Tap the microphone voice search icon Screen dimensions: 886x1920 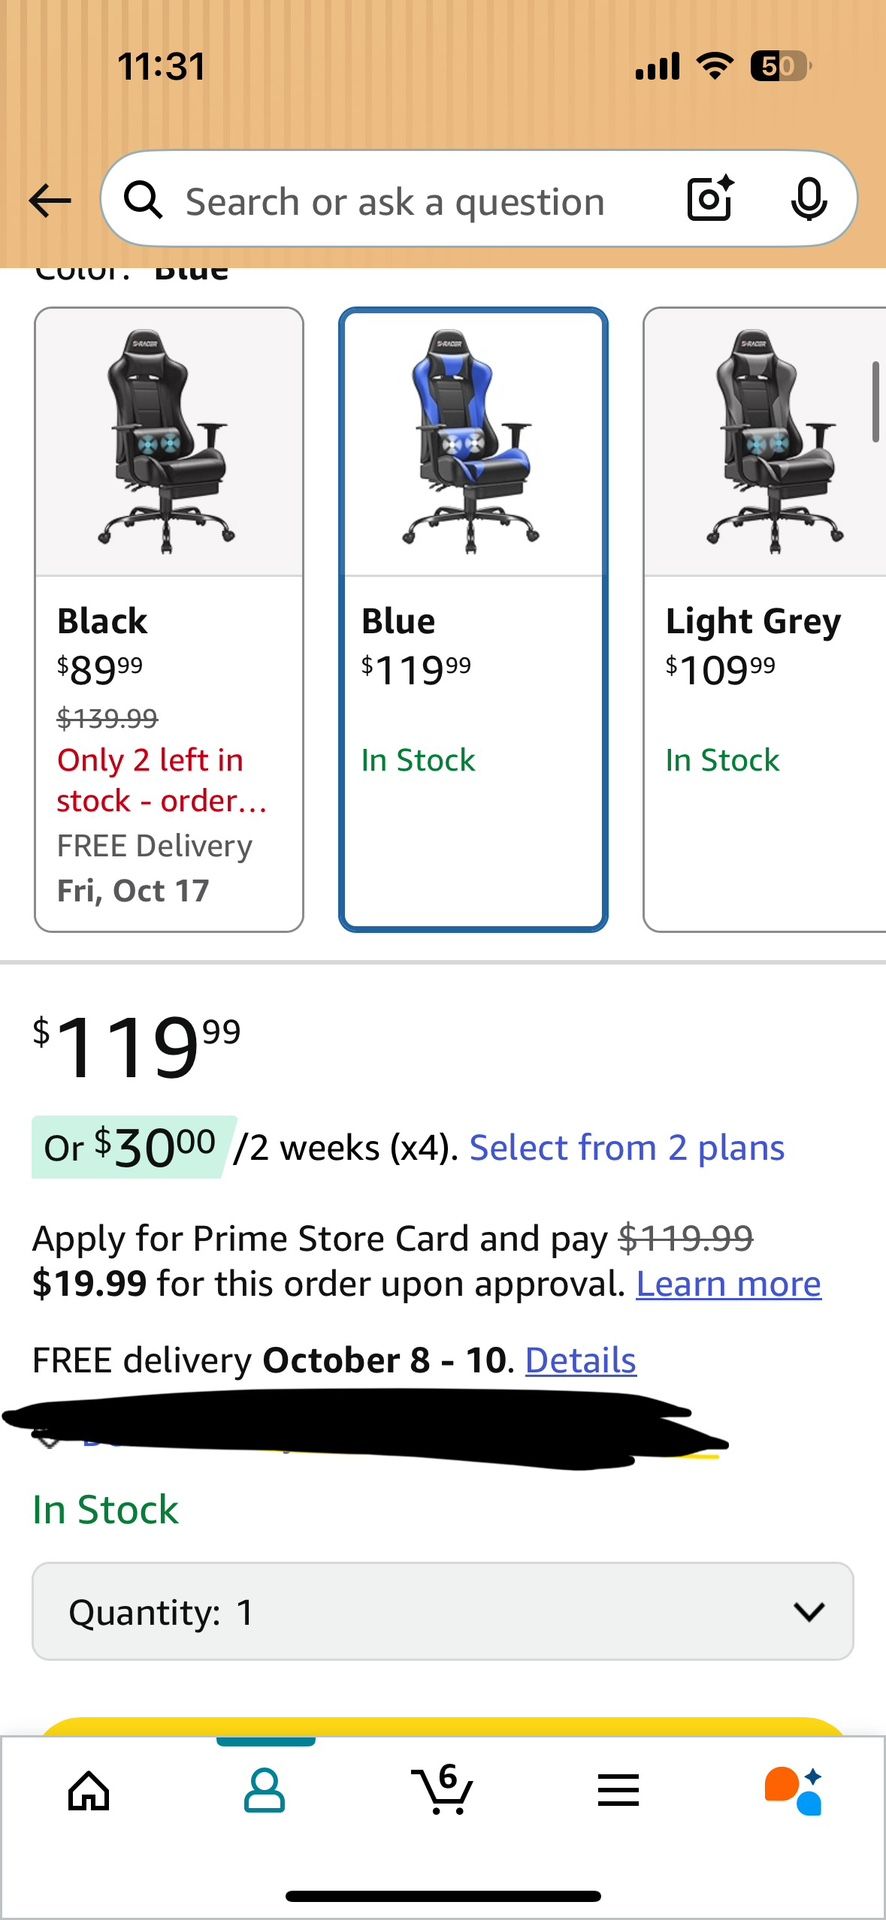click(x=808, y=200)
